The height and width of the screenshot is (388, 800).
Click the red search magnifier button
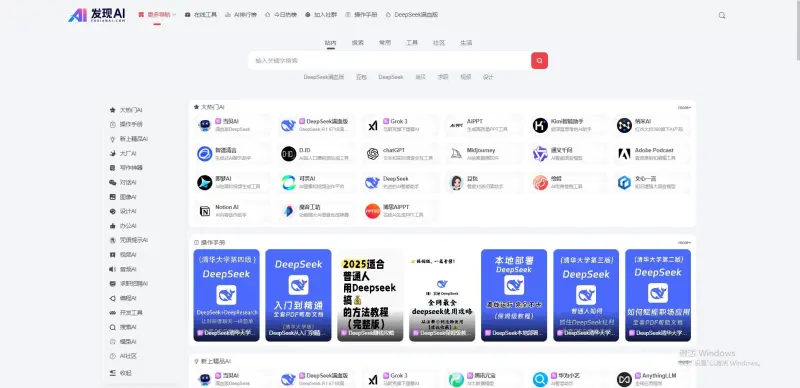tap(539, 60)
